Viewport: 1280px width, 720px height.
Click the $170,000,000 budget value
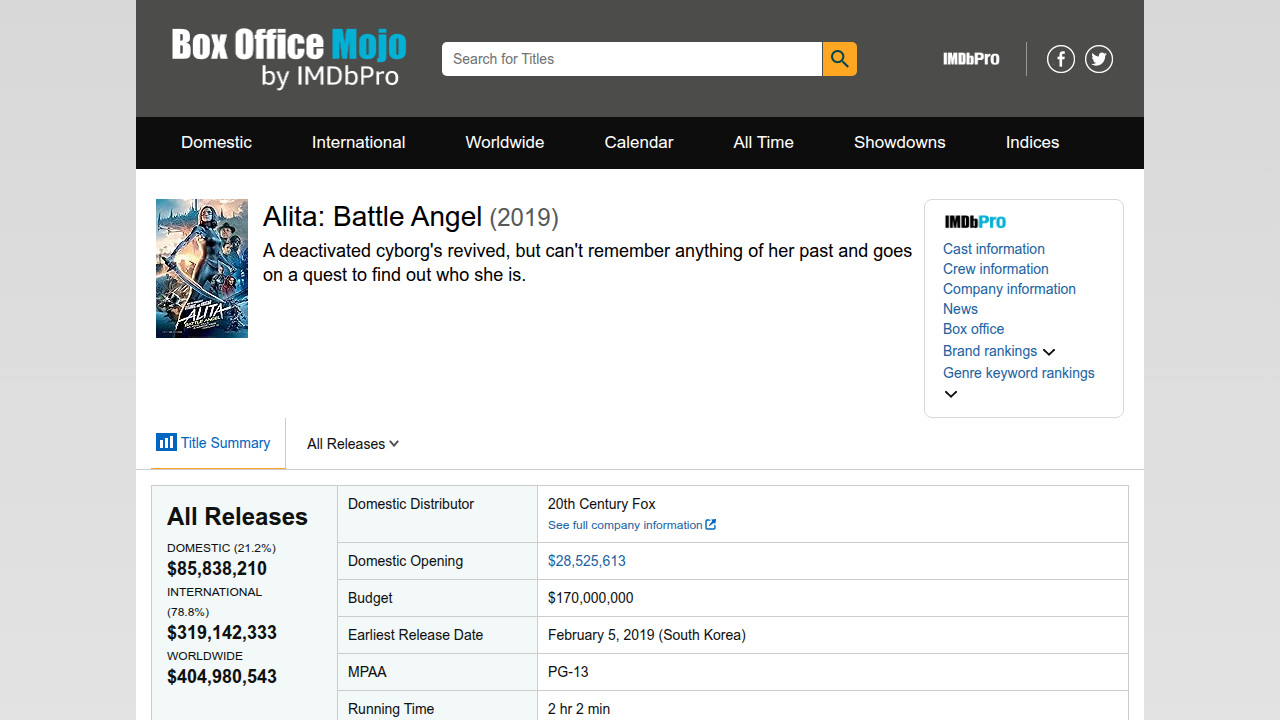coord(591,598)
